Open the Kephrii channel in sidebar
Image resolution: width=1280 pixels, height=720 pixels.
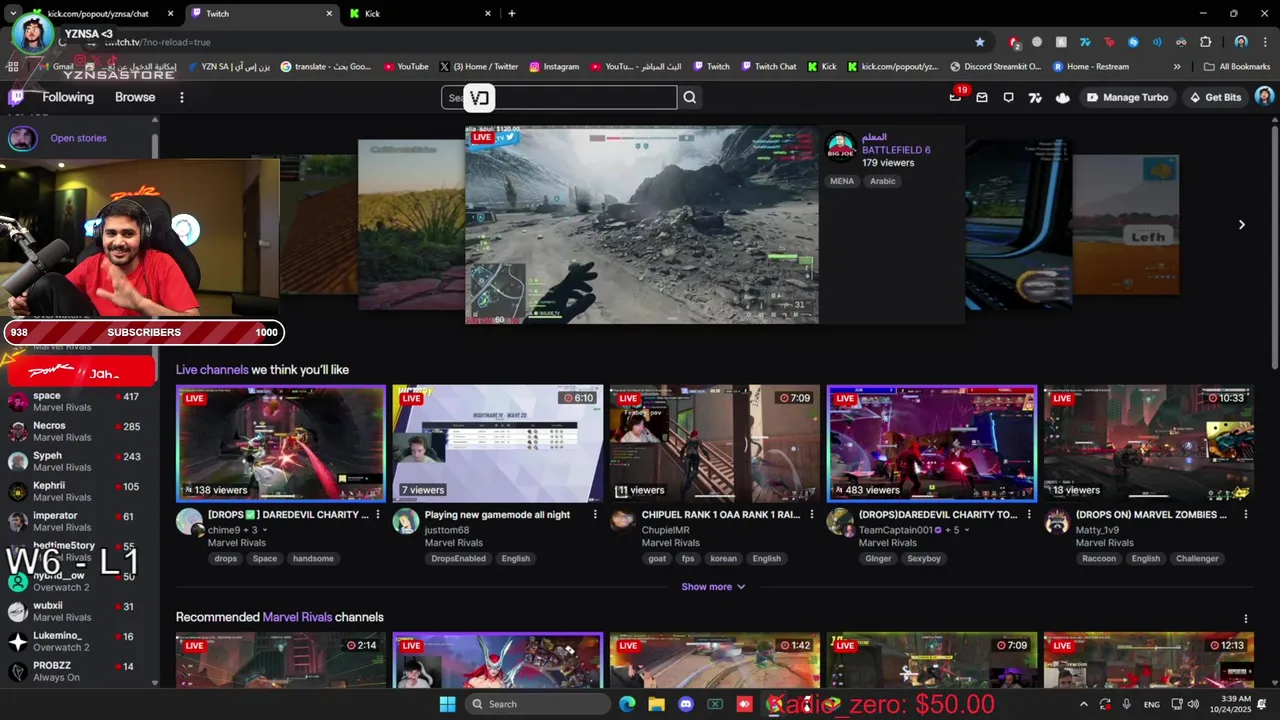pos(79,491)
